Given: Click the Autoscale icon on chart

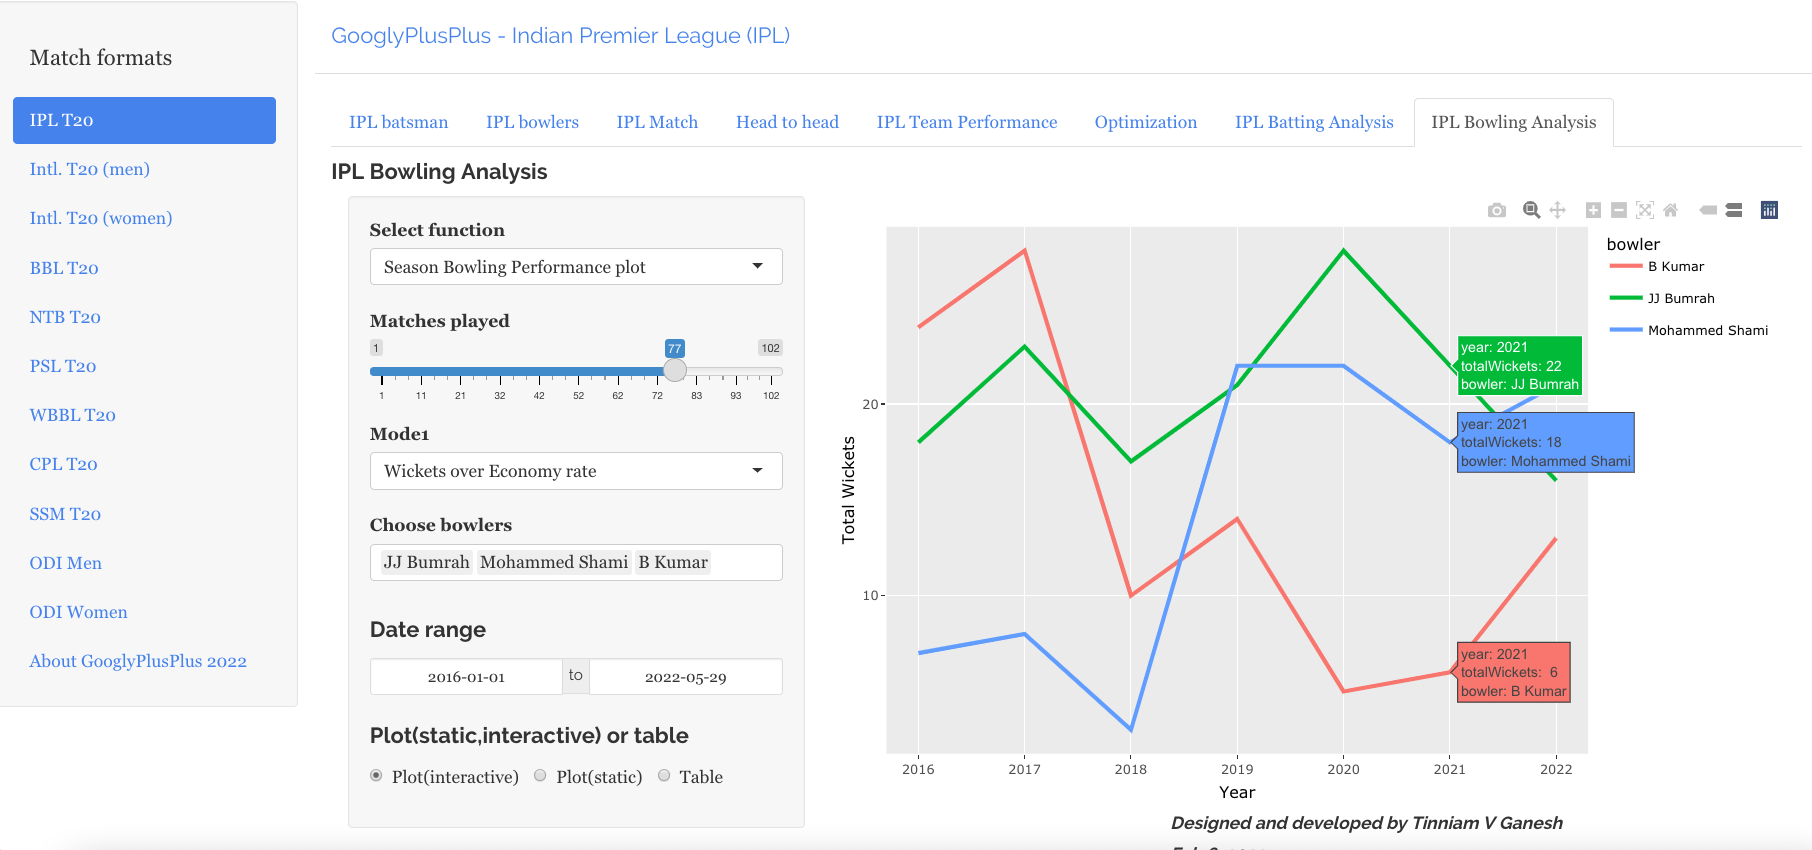Looking at the screenshot, I should [x=1645, y=210].
